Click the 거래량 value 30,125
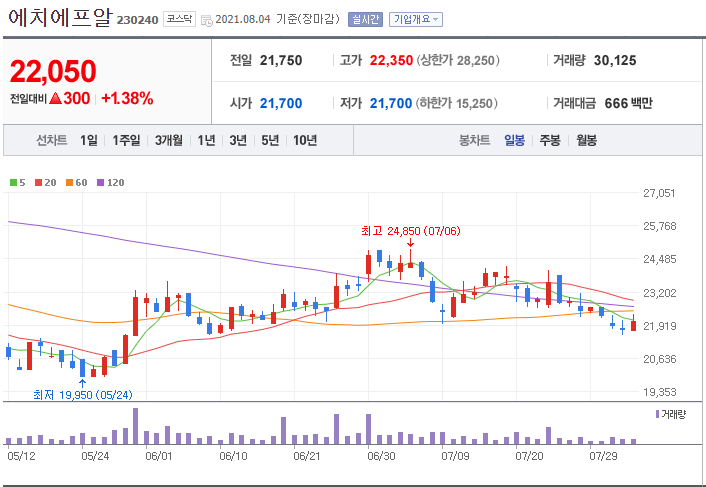 coord(615,60)
